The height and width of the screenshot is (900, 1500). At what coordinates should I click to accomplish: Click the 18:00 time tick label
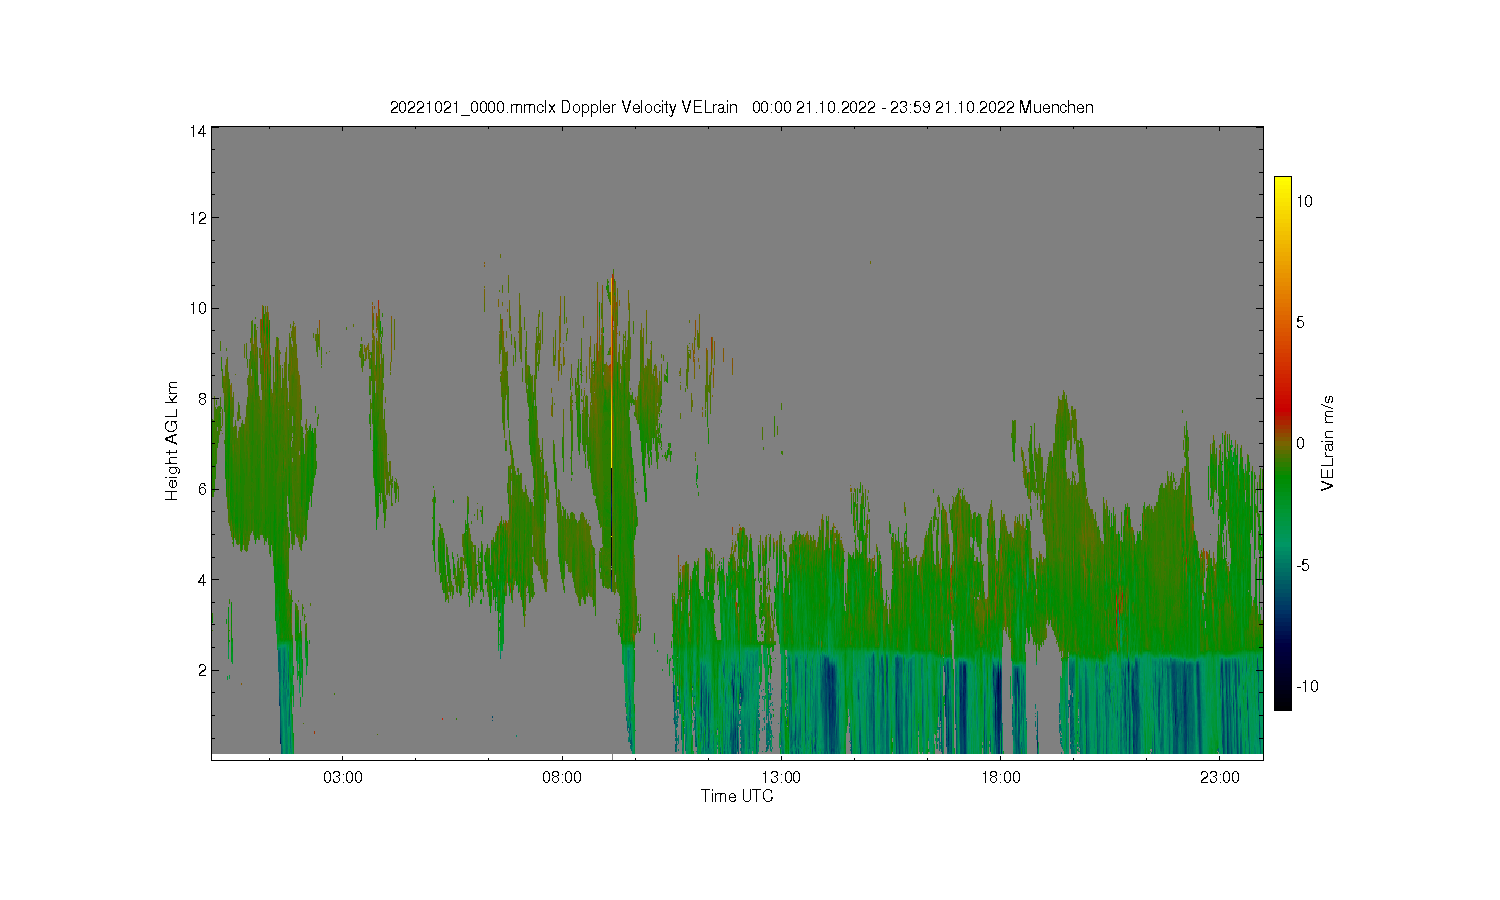tap(1000, 777)
